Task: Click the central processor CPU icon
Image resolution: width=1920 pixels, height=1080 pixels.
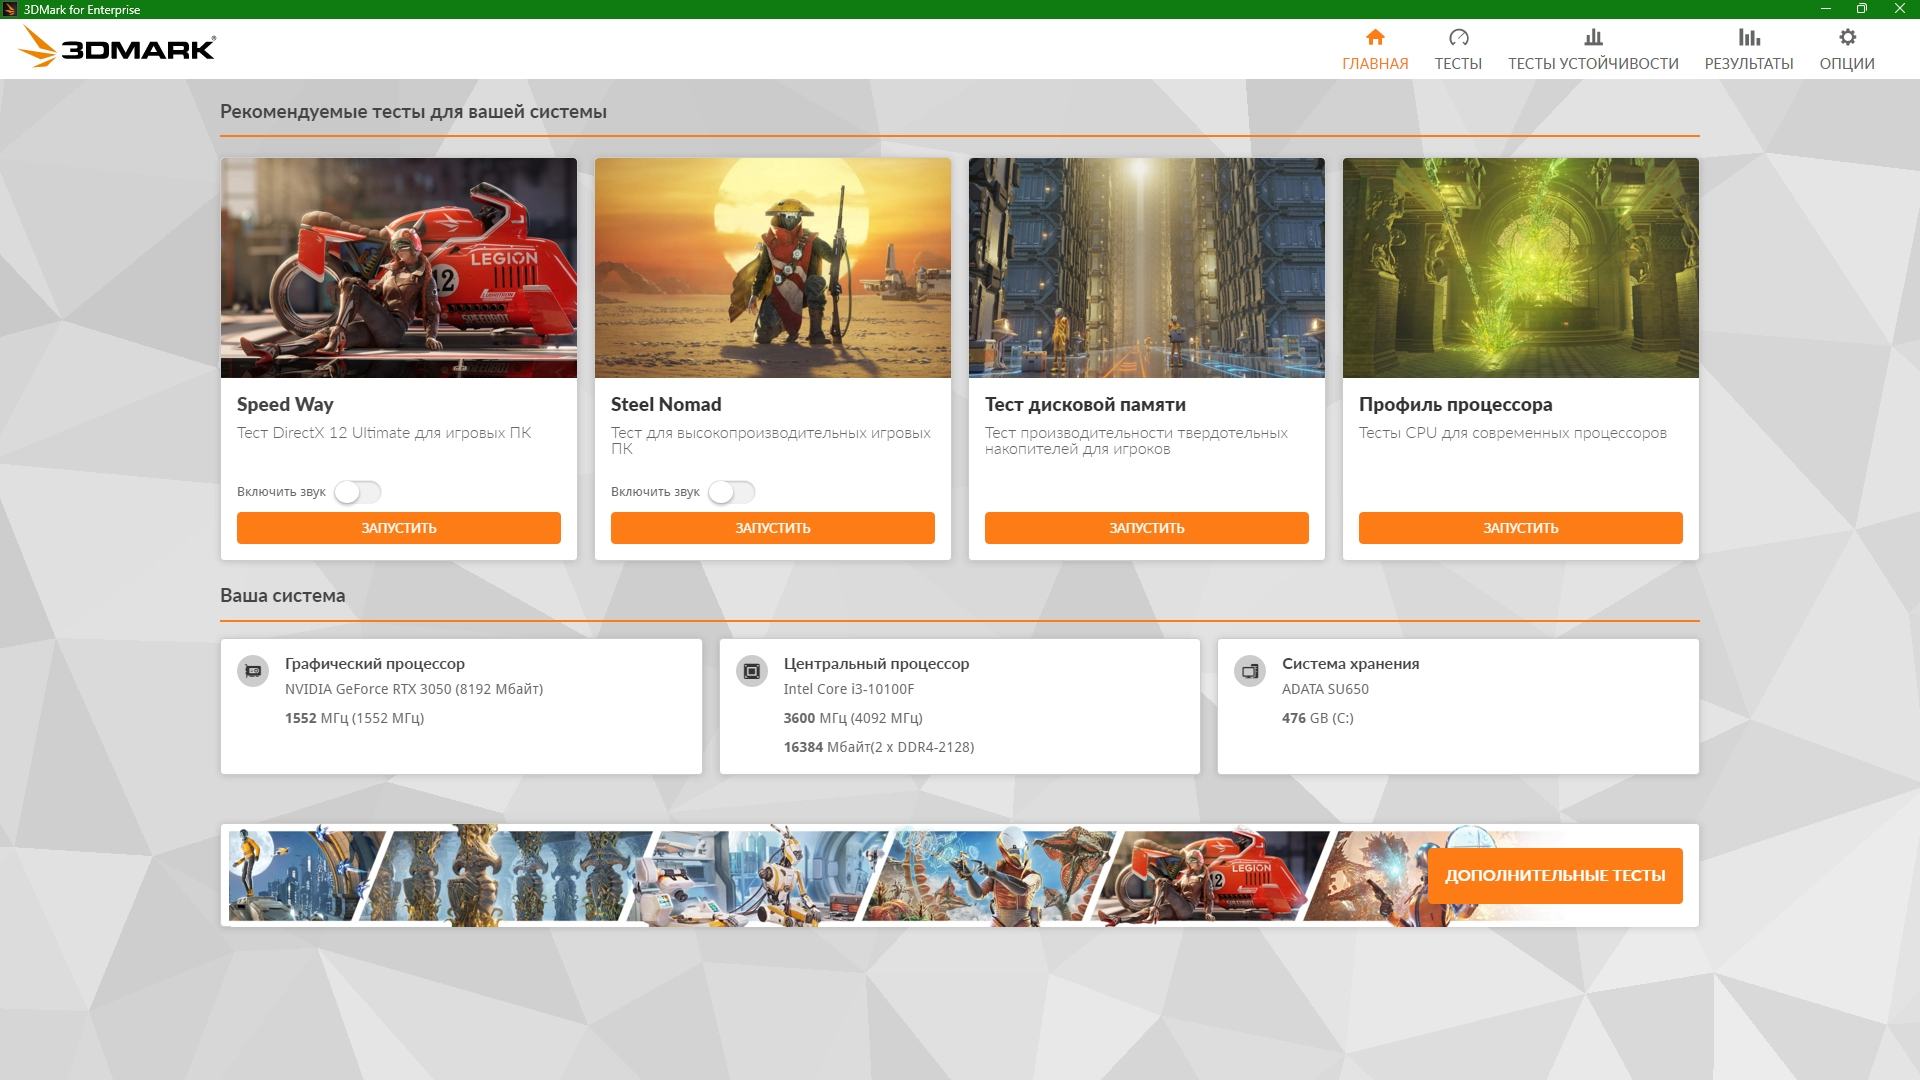Action: [x=751, y=671]
